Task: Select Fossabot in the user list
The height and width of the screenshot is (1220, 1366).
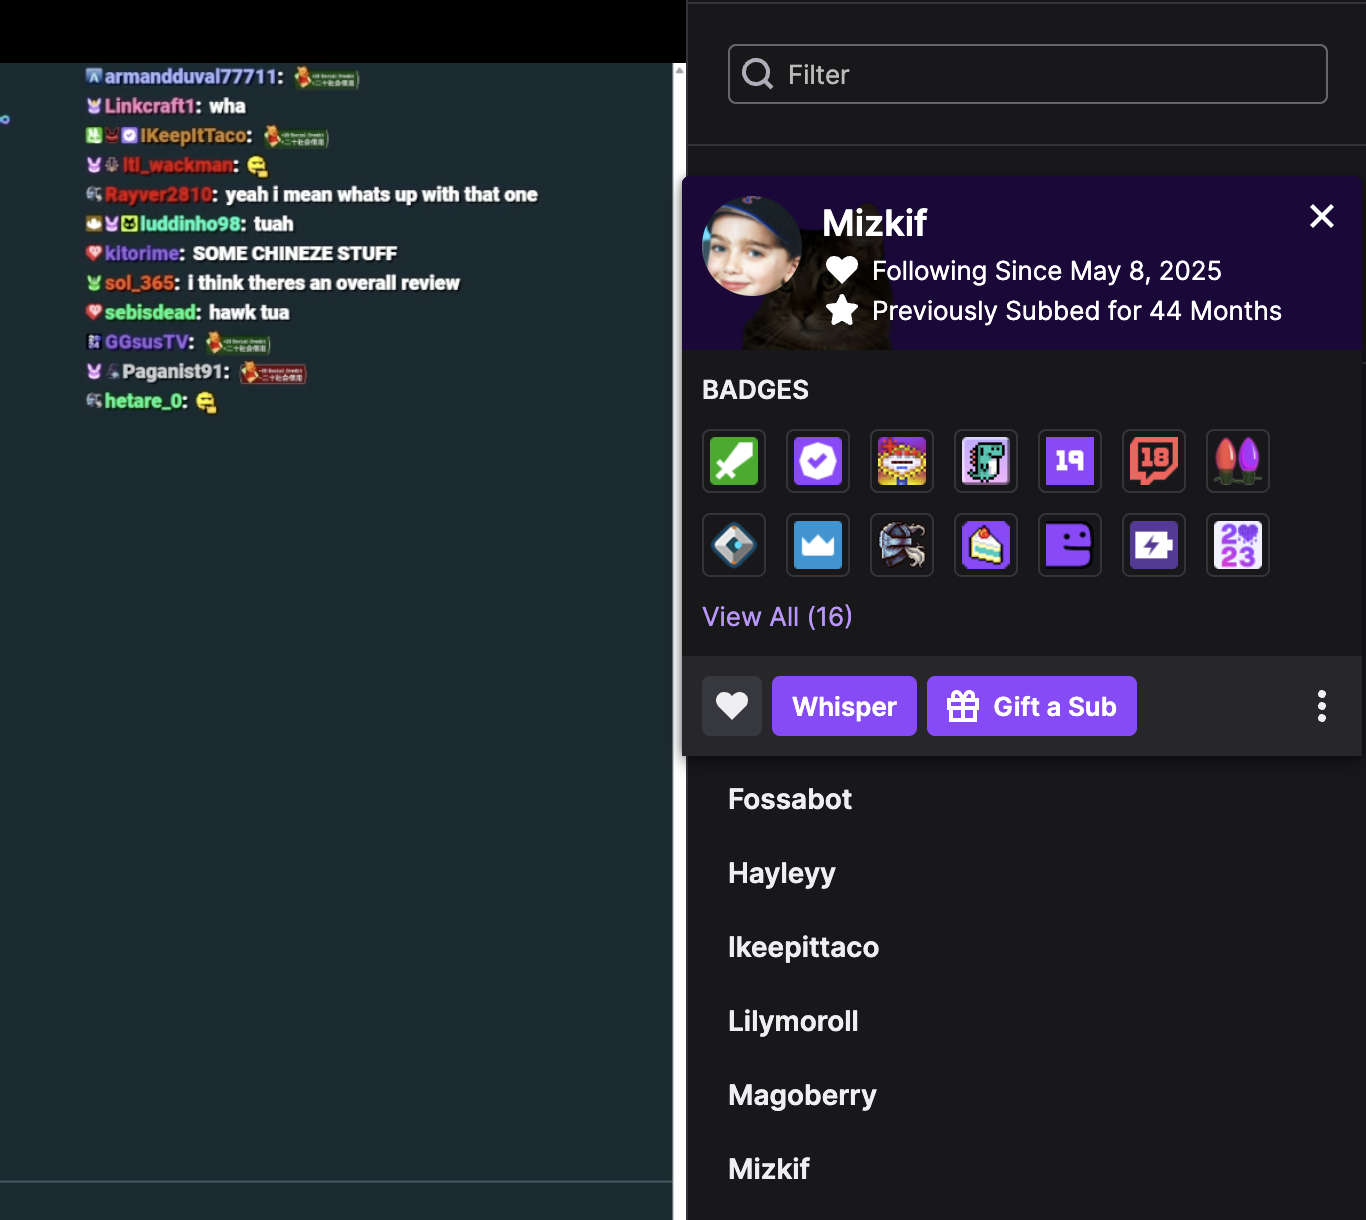Action: tap(790, 799)
